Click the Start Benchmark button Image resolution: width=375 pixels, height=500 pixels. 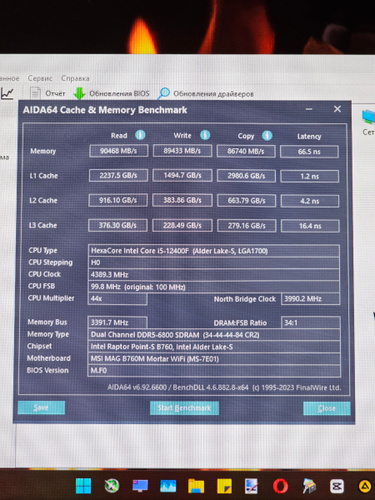(x=184, y=408)
